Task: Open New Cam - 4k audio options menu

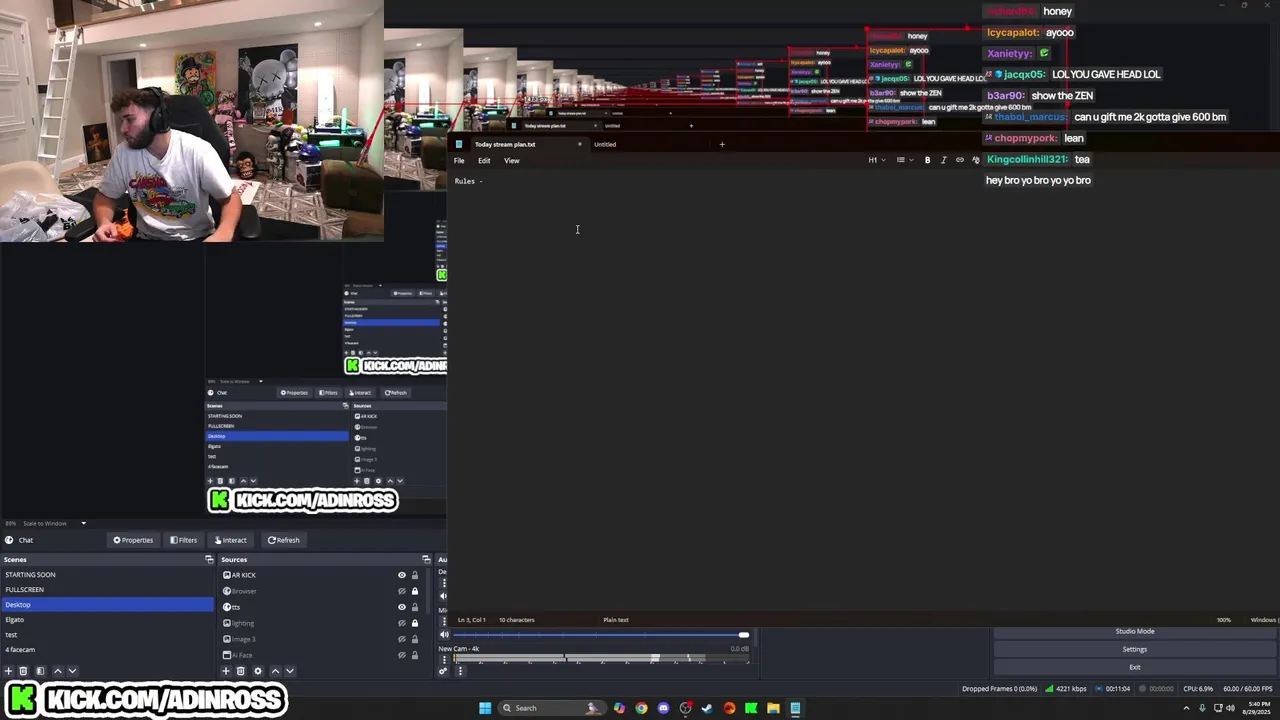Action: (444, 660)
